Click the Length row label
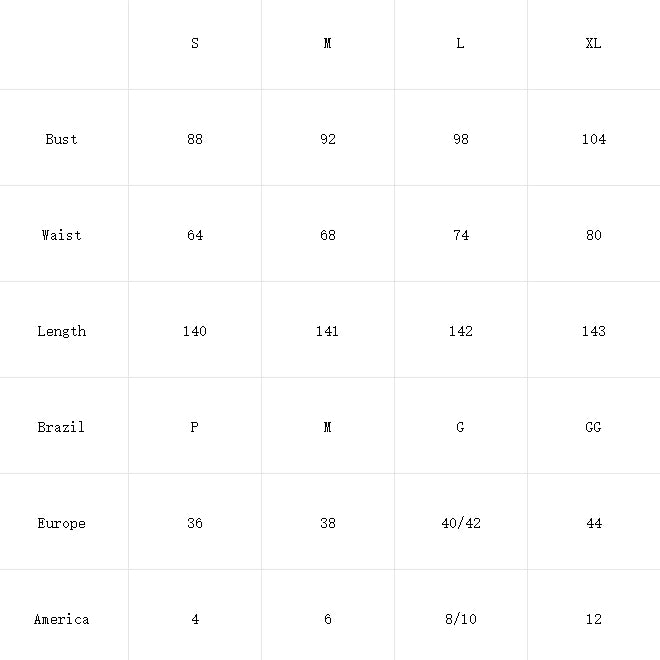The image size is (660, 660). click(x=61, y=331)
